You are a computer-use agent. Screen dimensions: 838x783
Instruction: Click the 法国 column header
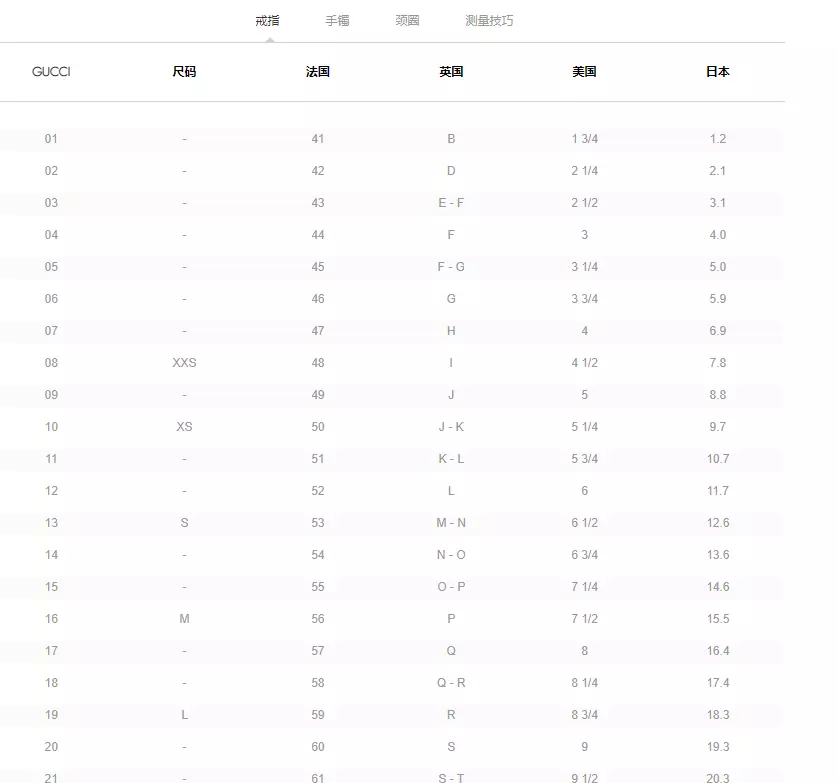317,72
